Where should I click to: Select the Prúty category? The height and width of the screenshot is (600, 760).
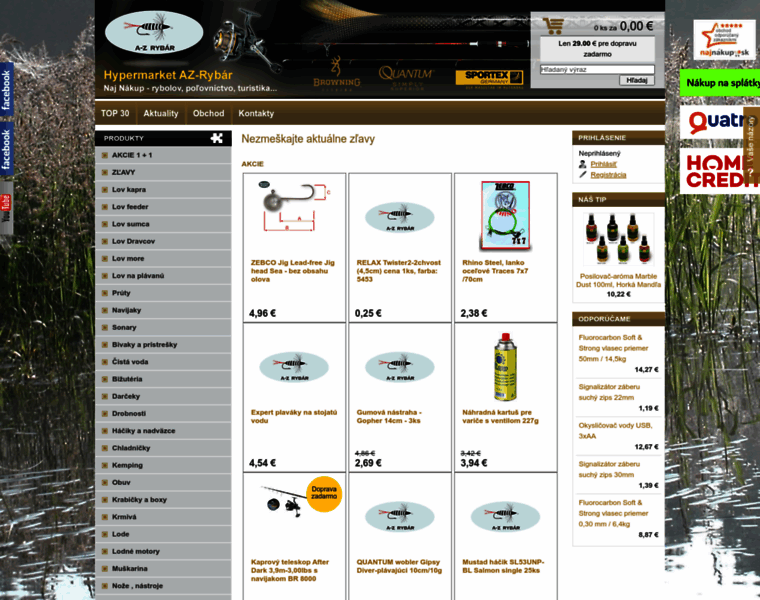[x=163, y=293]
